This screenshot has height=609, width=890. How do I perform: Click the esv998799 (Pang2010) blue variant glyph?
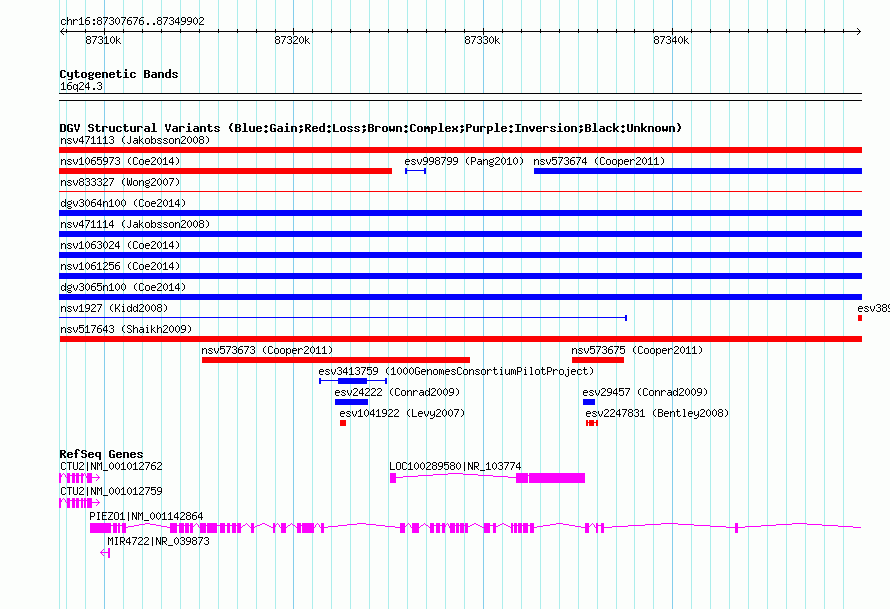tap(415, 171)
